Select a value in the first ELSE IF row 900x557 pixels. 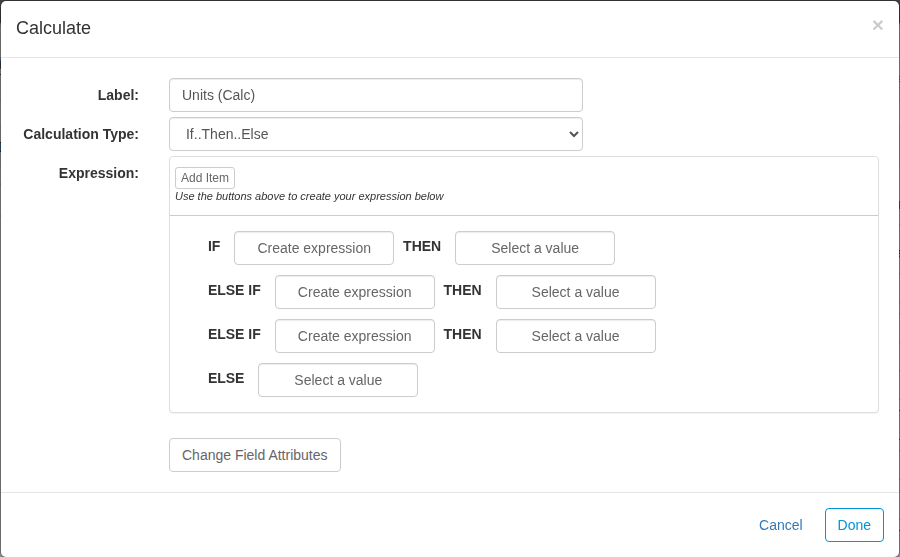(576, 292)
